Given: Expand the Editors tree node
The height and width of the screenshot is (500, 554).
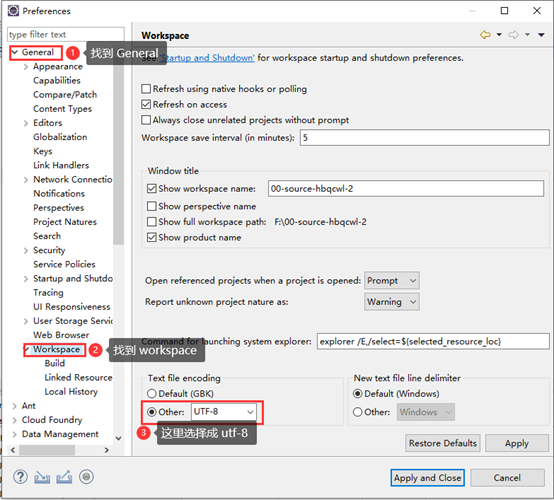Looking at the screenshot, I should click(26, 123).
